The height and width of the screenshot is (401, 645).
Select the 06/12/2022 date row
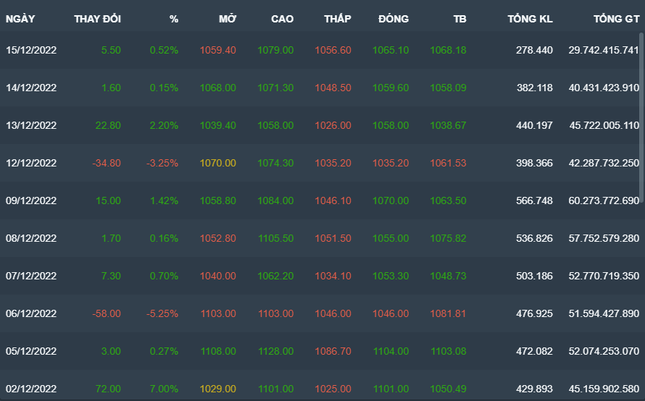[x=32, y=314]
